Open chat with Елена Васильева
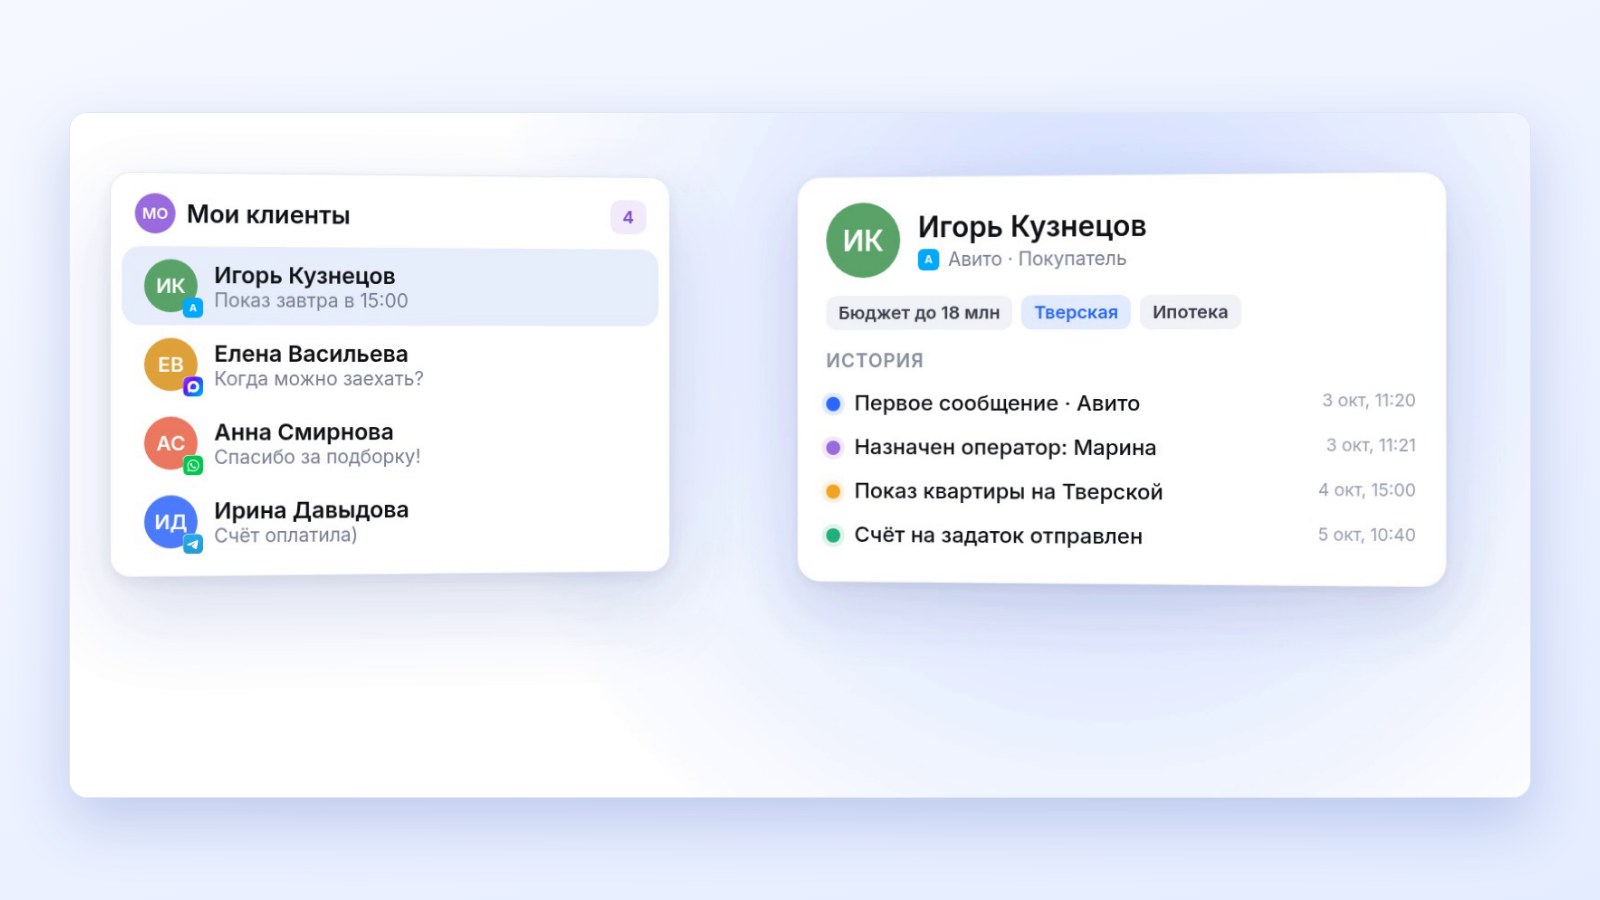This screenshot has height=900, width=1600. 390,365
